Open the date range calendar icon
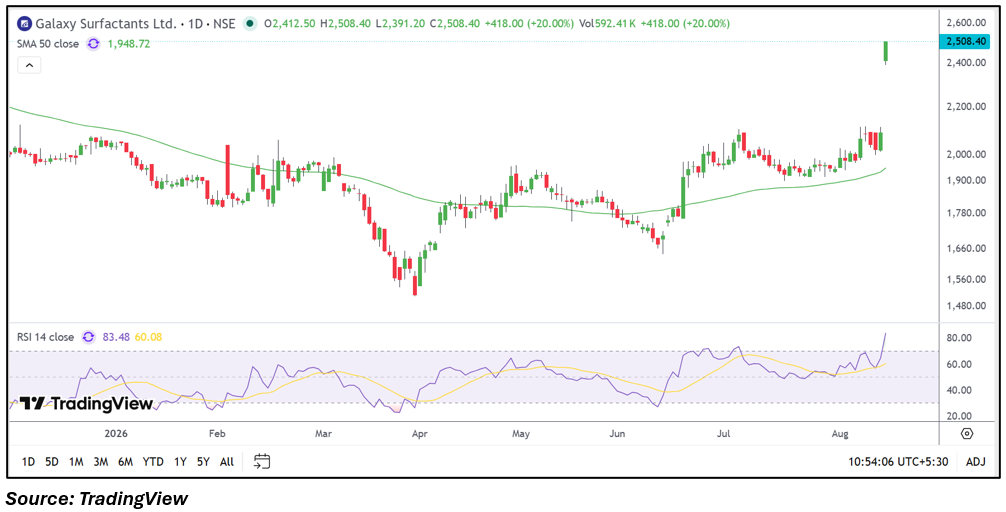The image size is (1006, 512). [x=262, y=461]
